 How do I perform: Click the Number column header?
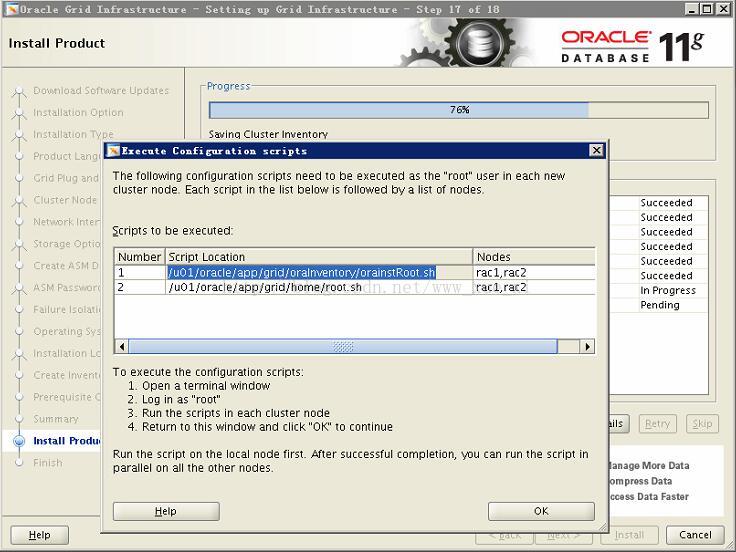coord(139,257)
